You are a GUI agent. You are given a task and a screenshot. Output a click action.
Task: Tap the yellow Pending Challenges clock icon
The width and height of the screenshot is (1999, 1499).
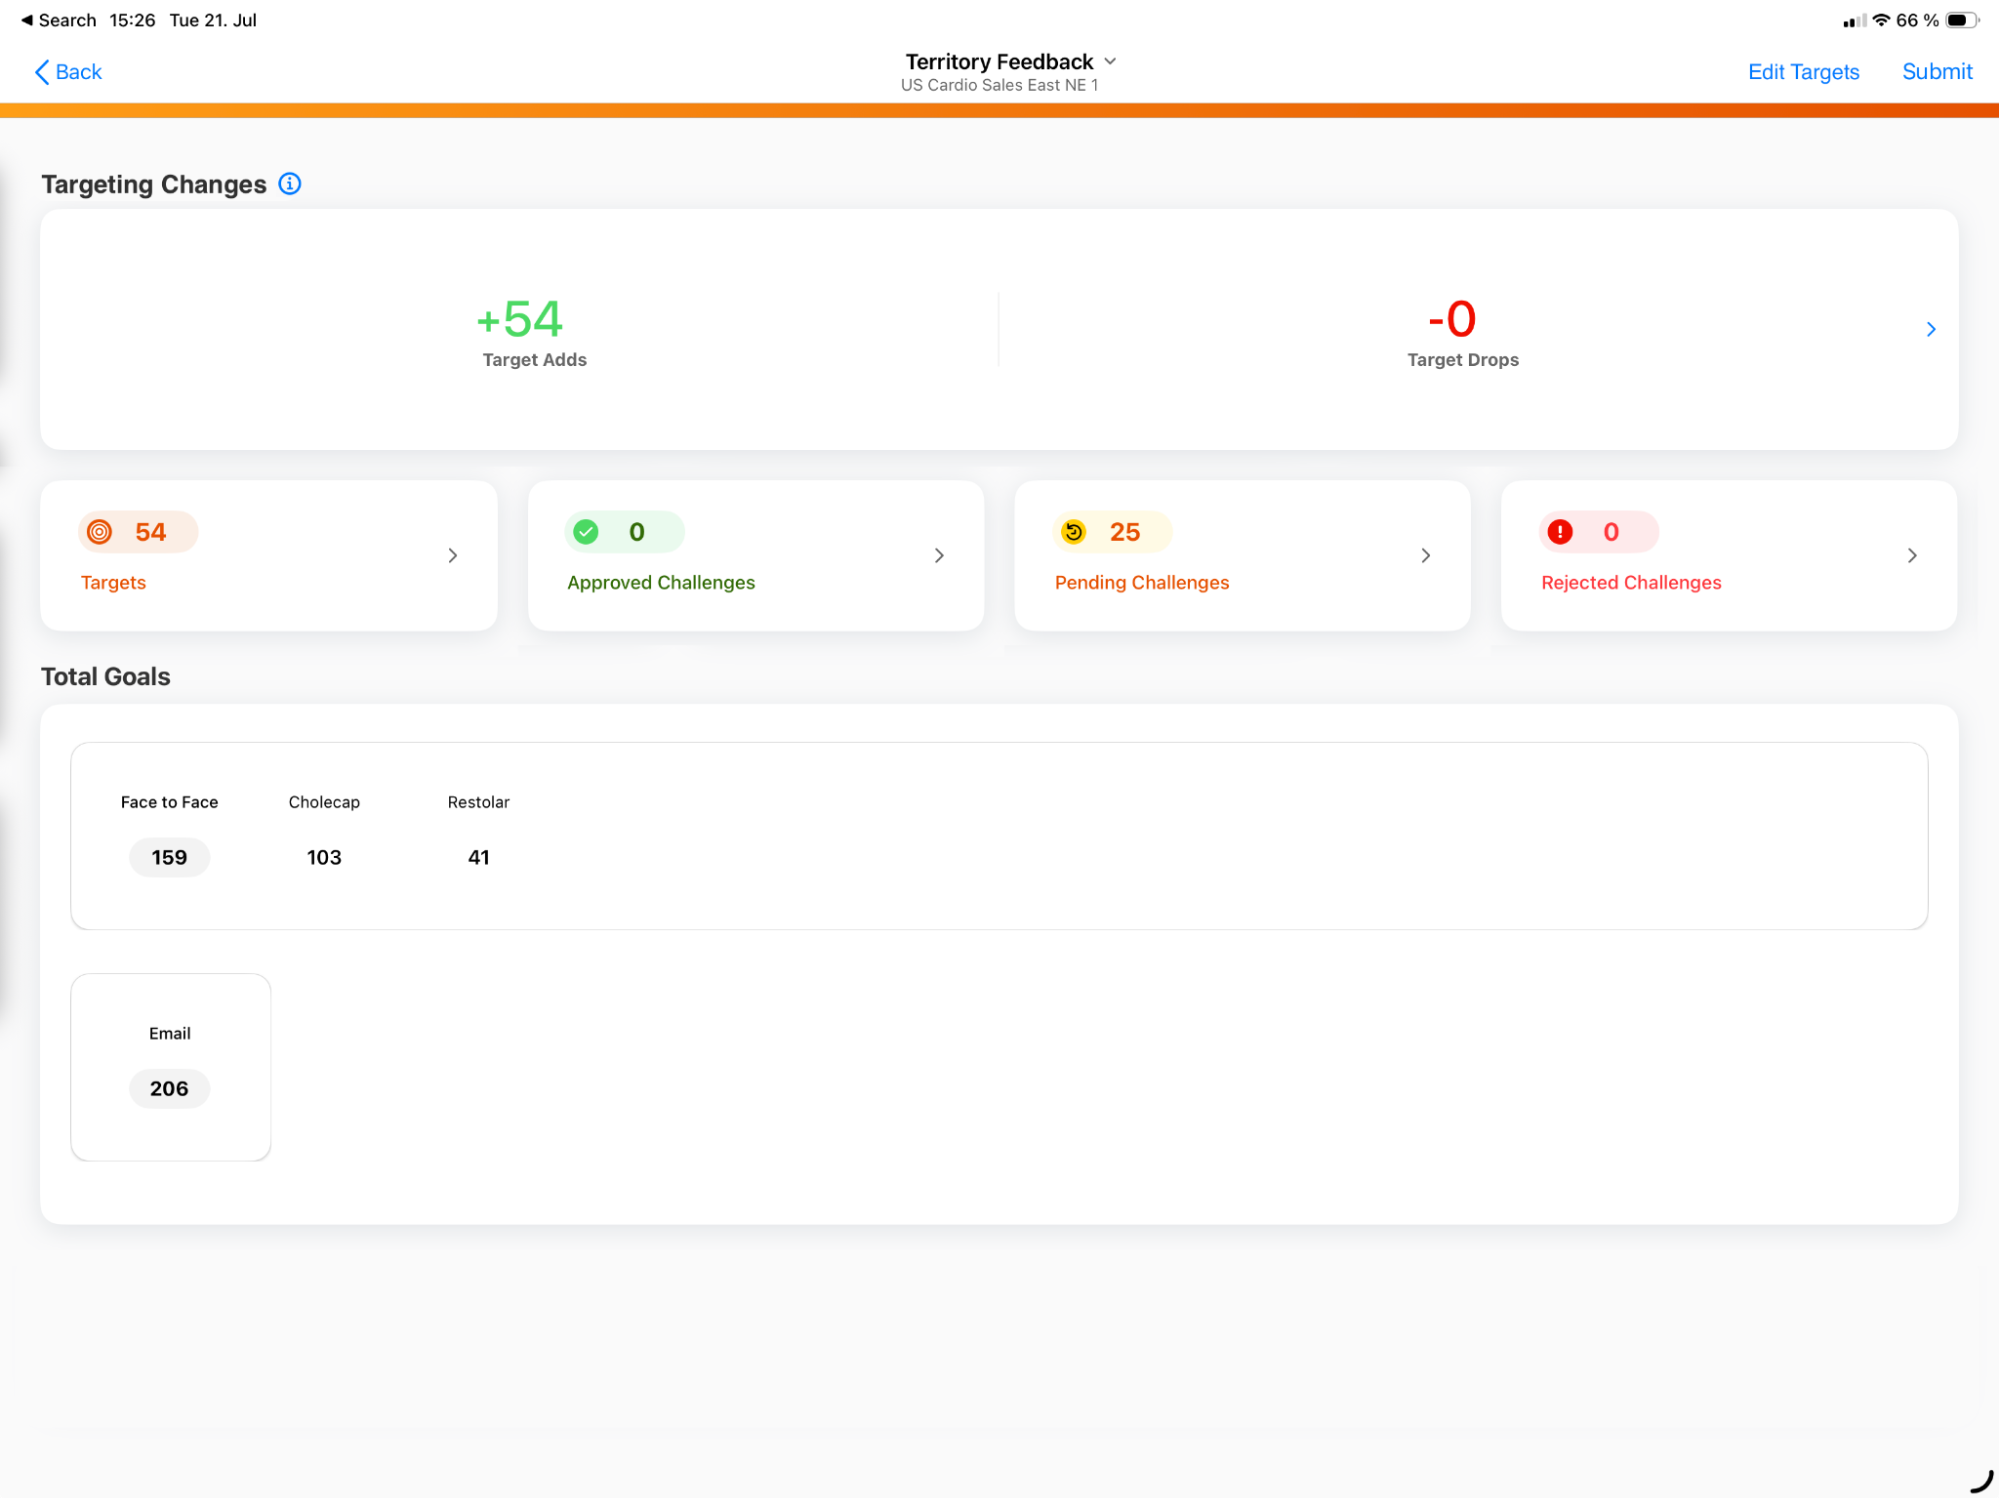click(x=1074, y=532)
